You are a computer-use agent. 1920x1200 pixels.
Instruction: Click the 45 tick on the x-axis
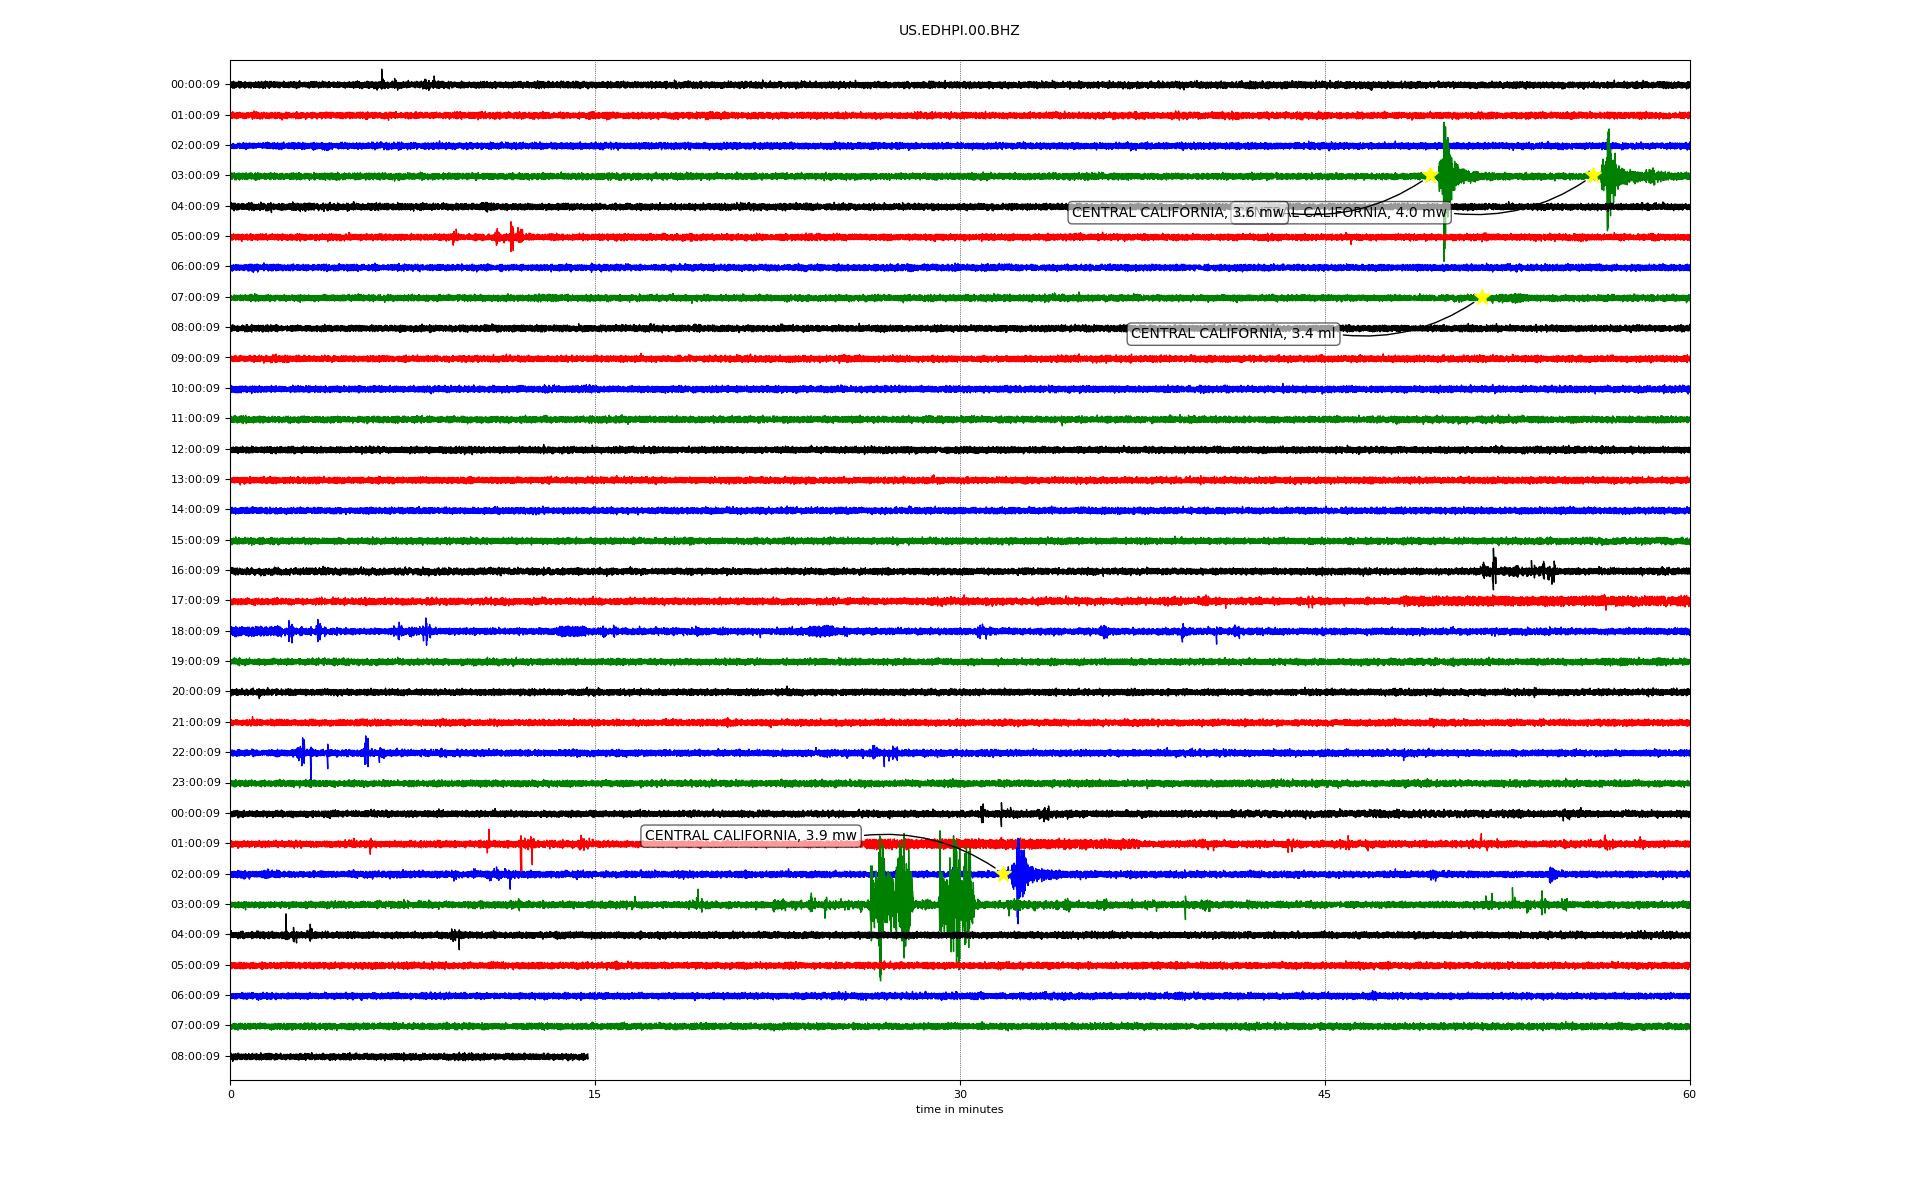tap(1325, 1094)
